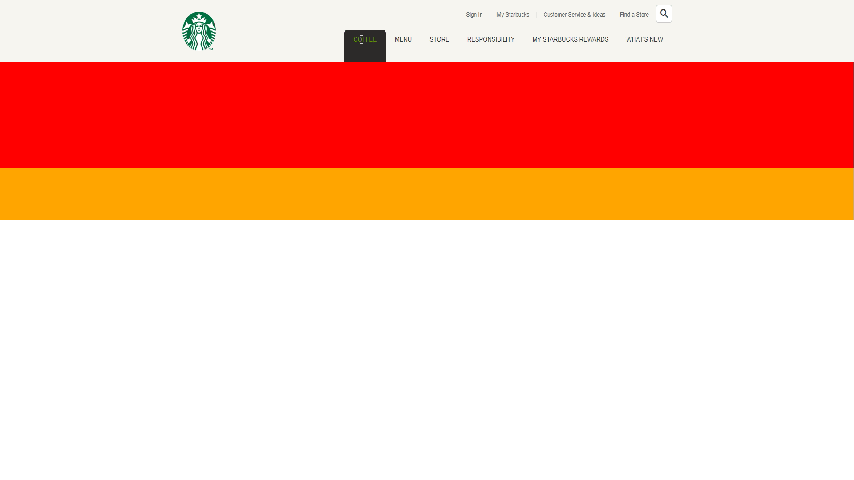
Task: Go to the Store tab
Action: coord(439,40)
